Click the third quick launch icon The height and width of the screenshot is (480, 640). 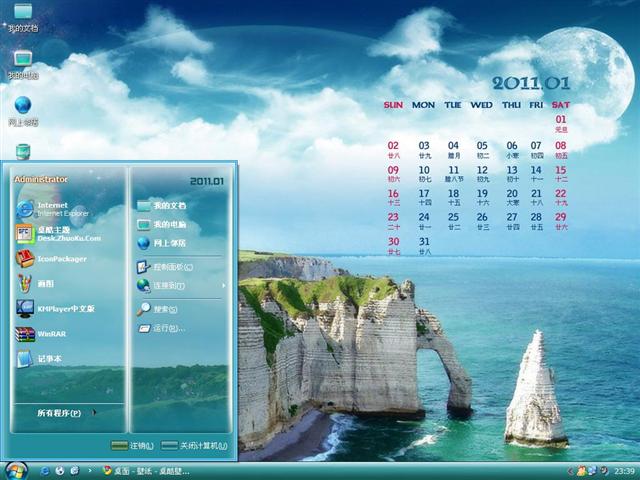coord(75,471)
